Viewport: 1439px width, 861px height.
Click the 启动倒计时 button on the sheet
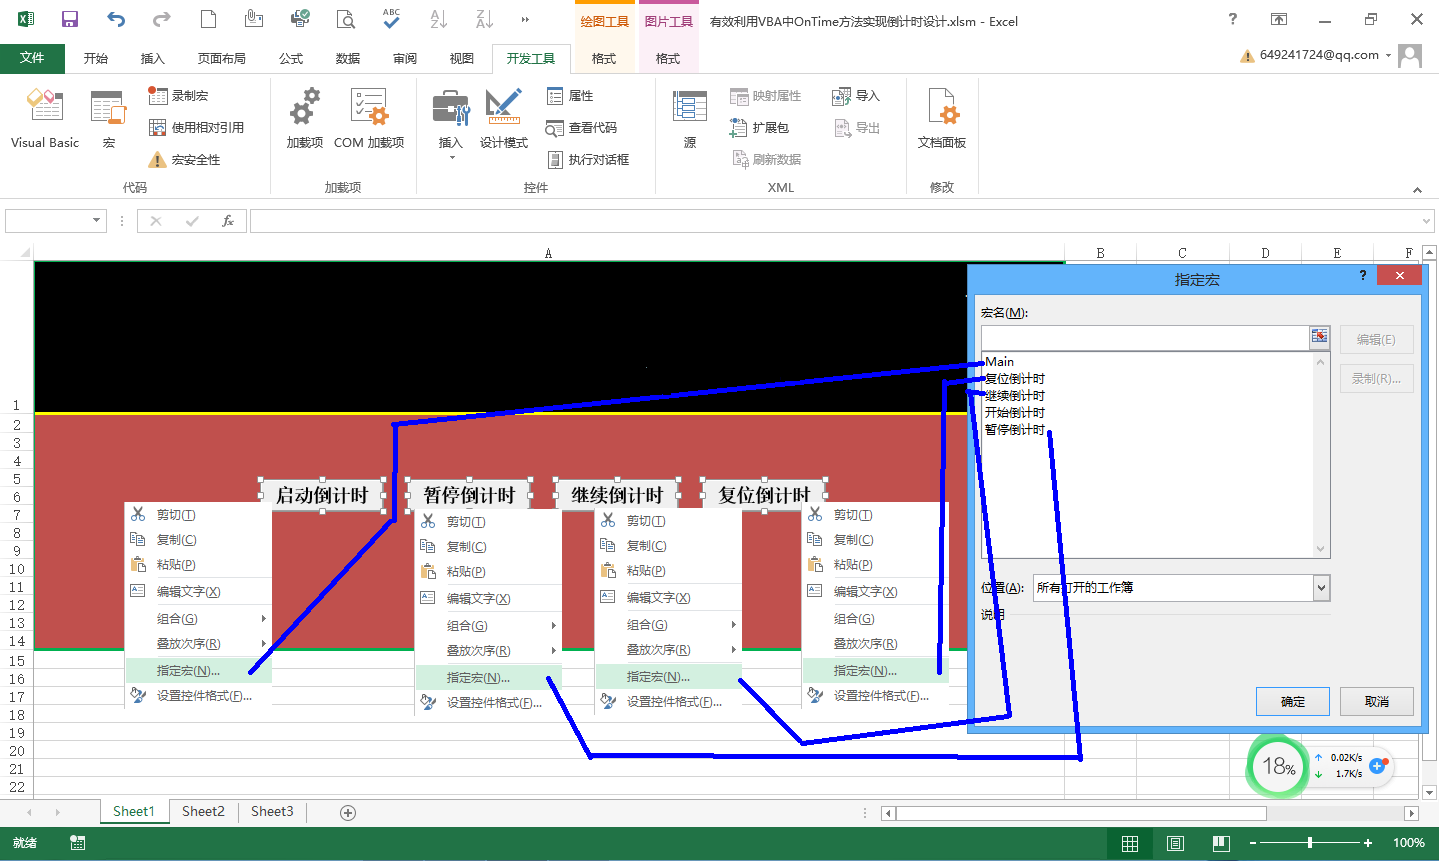[x=322, y=495]
